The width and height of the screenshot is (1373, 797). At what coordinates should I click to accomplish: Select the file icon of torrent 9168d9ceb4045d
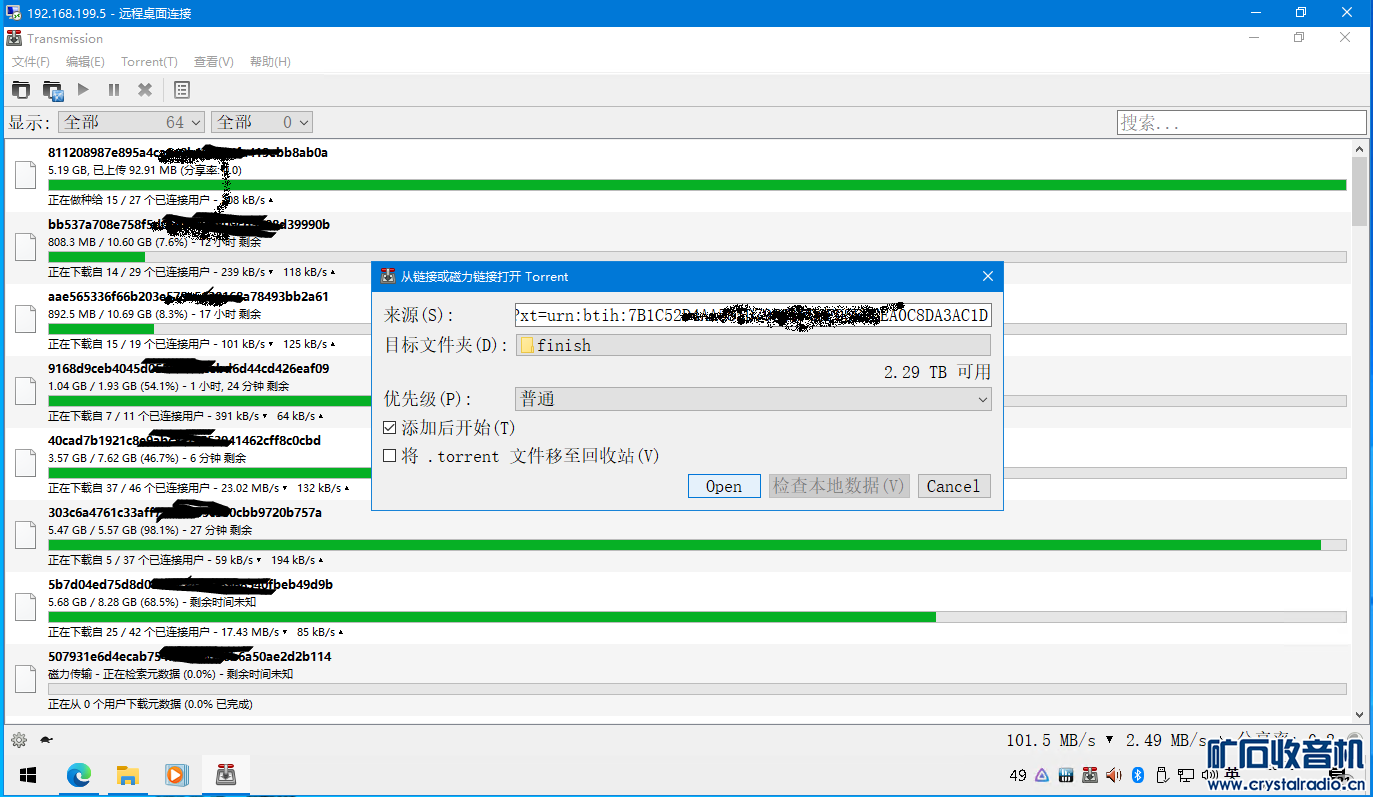pyautogui.click(x=27, y=392)
